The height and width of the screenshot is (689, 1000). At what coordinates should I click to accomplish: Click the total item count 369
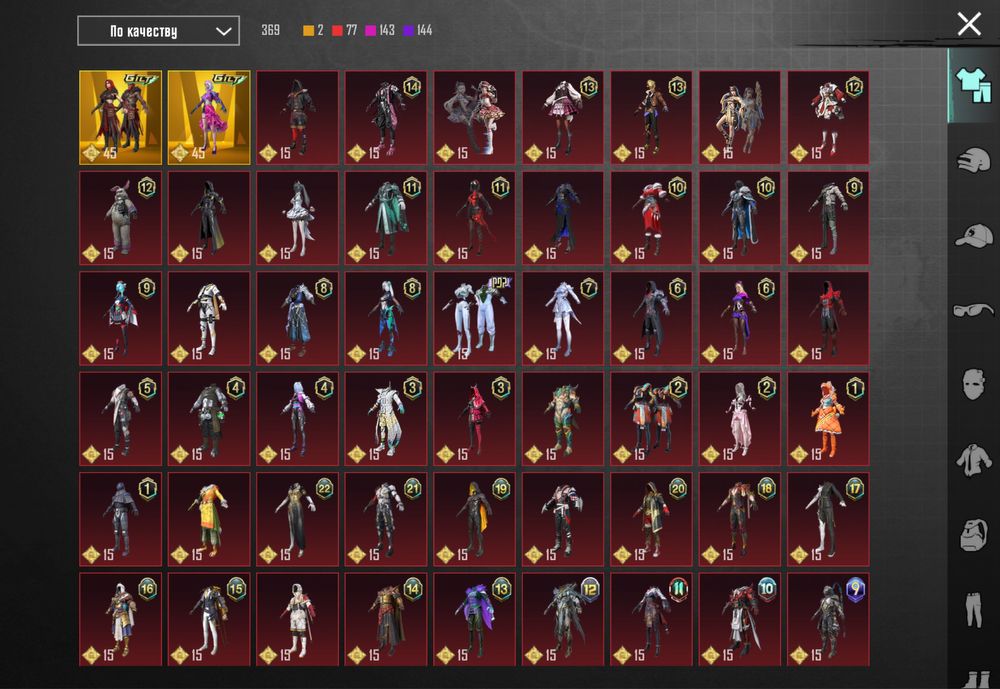[270, 30]
